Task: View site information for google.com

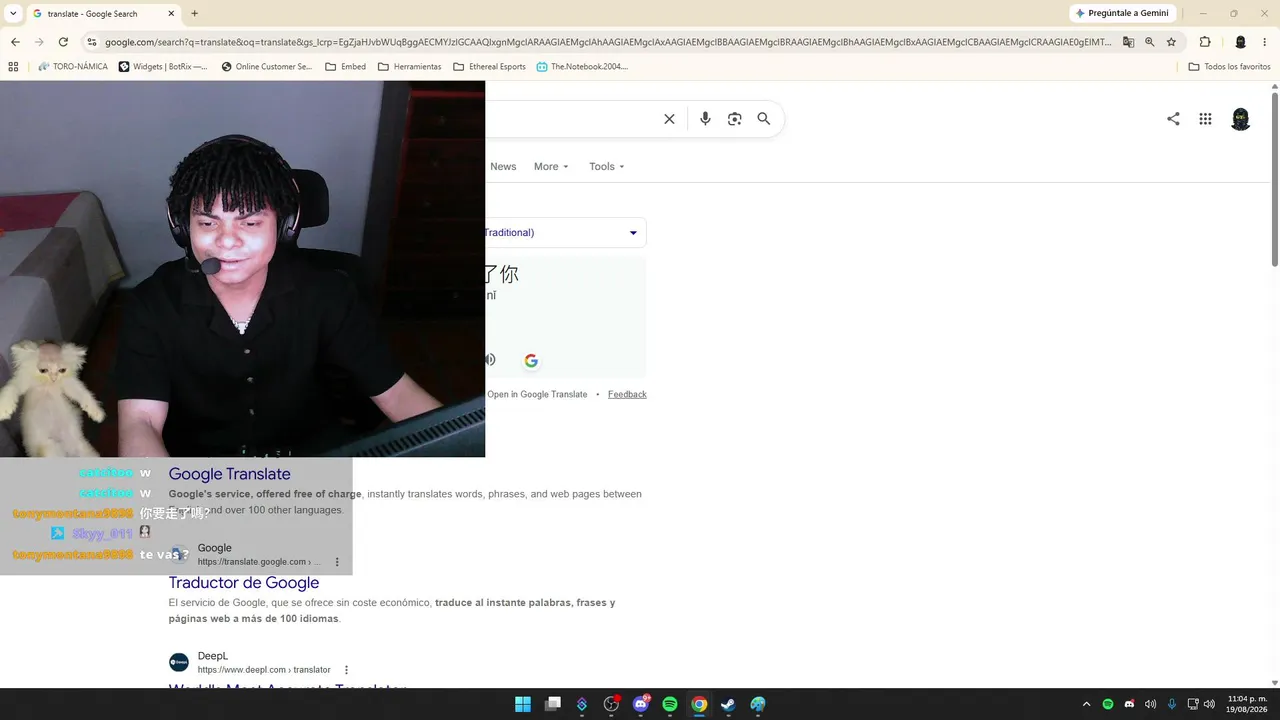Action: (91, 42)
